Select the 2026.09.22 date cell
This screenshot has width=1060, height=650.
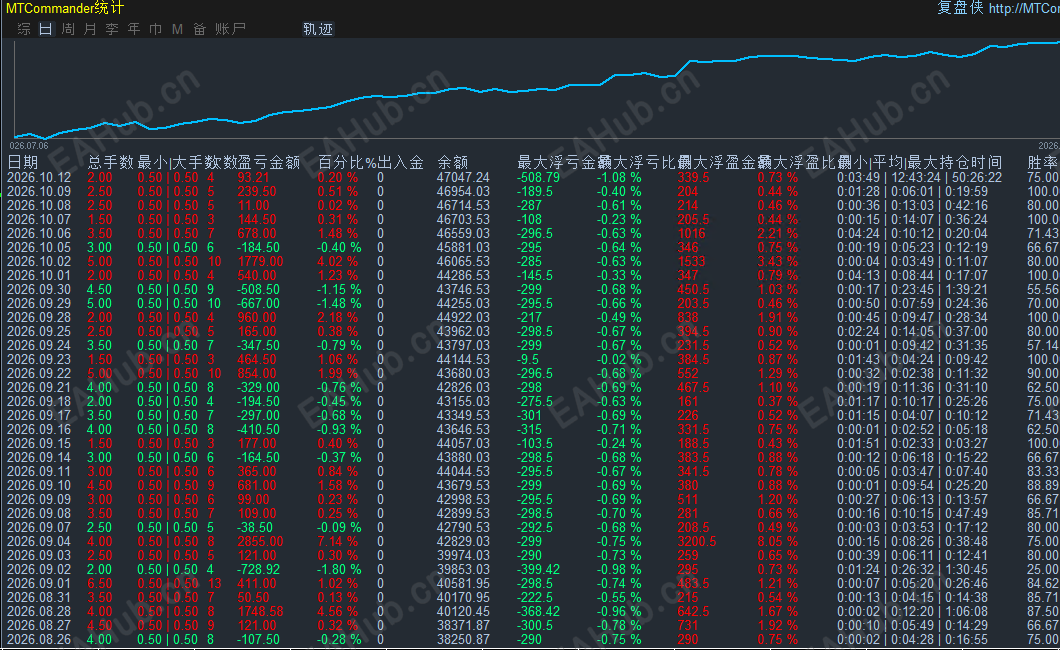[x=39, y=373]
